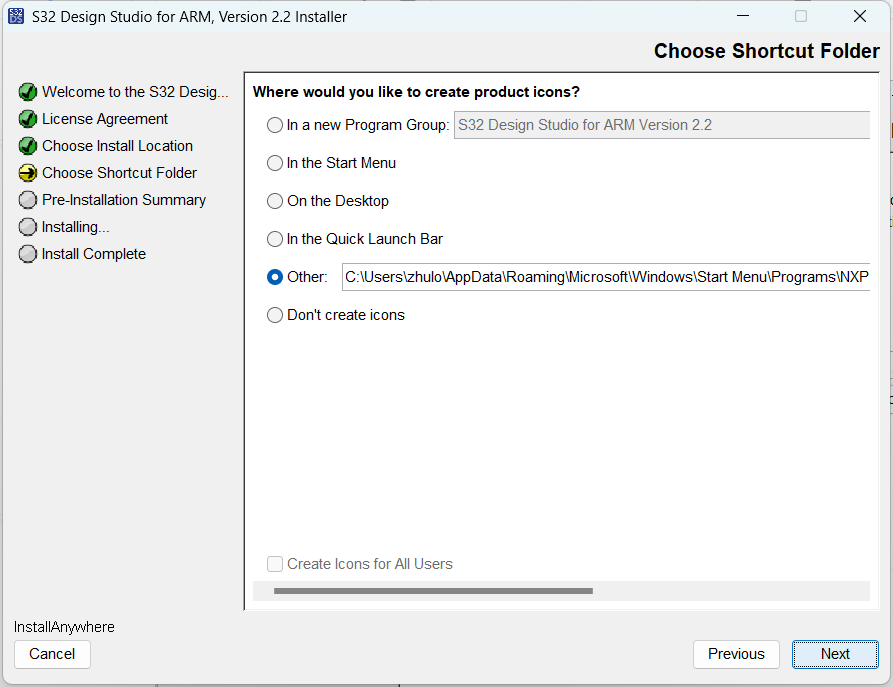Click the gray circle beside Install Complete
Viewport: 893px width, 687px height.
tap(28, 254)
